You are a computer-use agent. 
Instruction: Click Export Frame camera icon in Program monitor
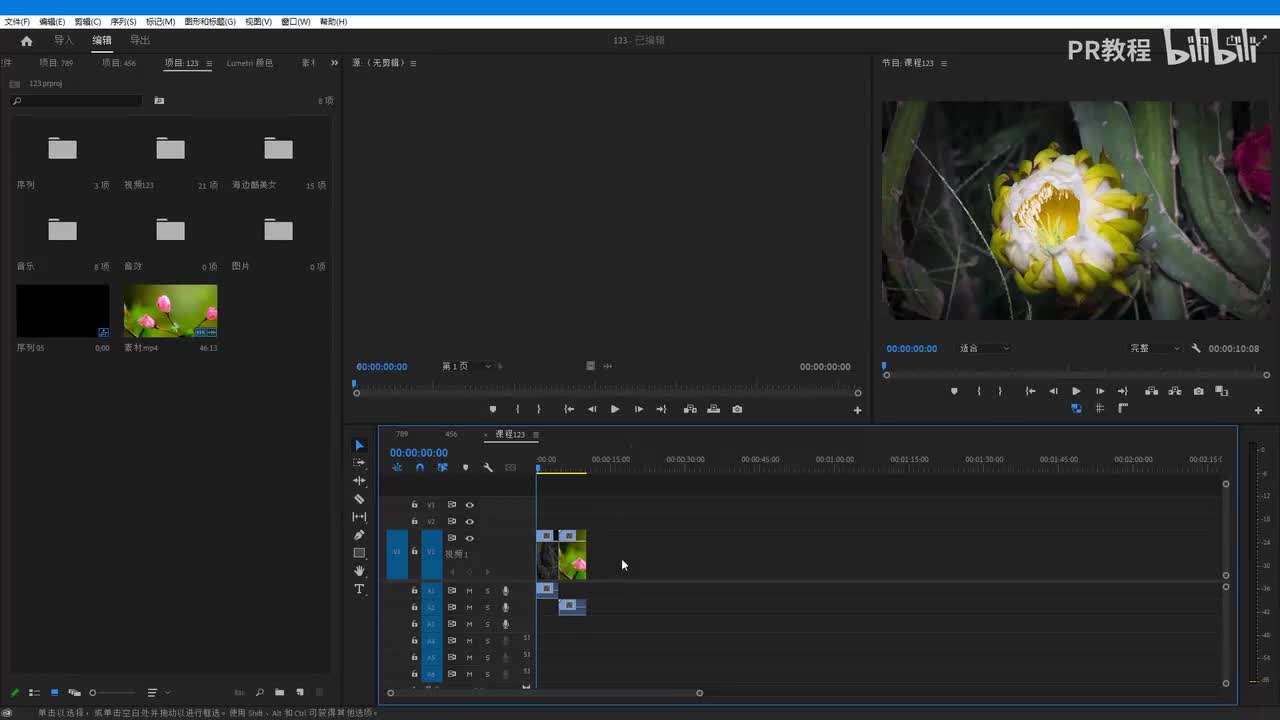[1198, 391]
